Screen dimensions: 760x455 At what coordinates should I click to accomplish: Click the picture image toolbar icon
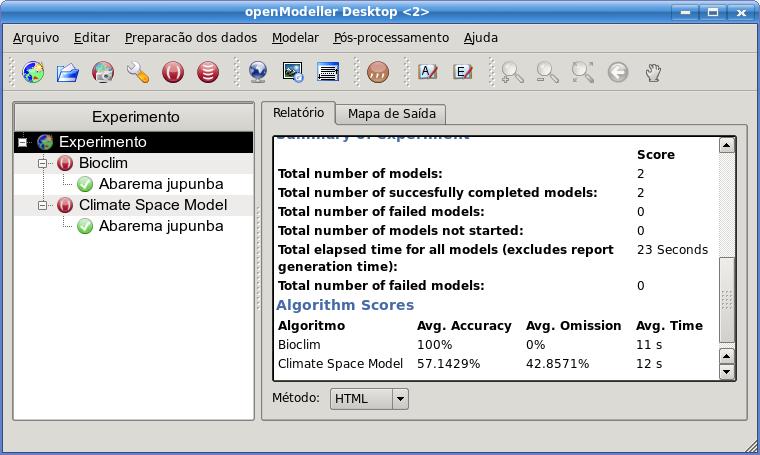(293, 73)
